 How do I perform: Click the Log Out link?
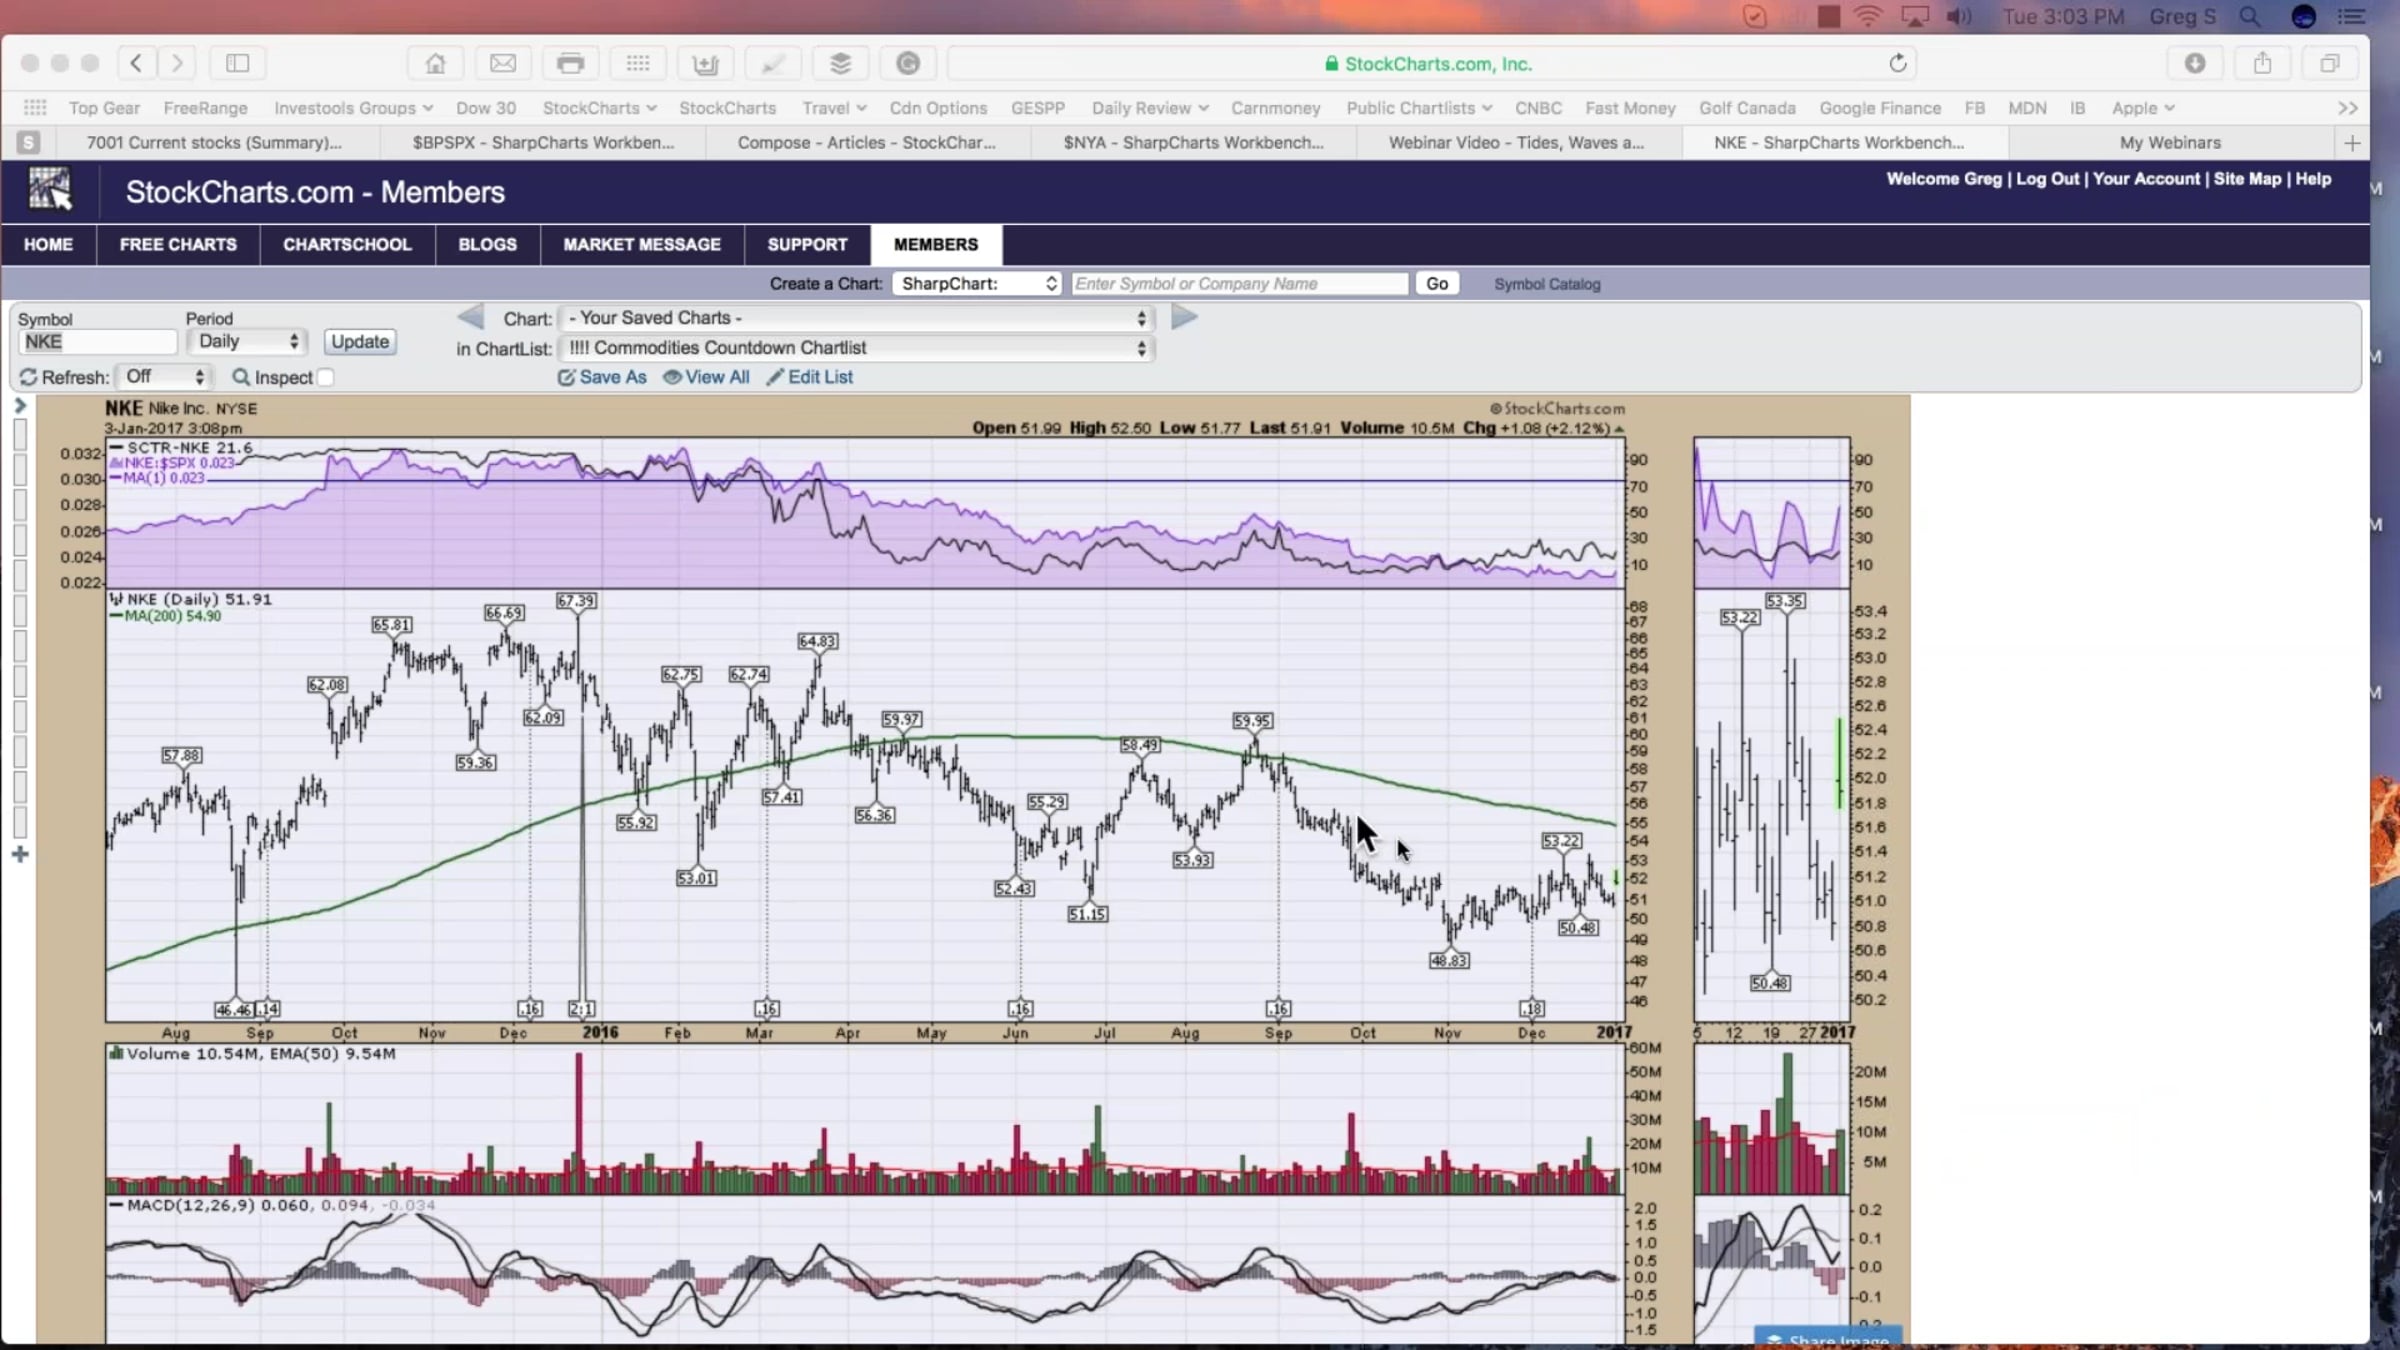(2047, 179)
